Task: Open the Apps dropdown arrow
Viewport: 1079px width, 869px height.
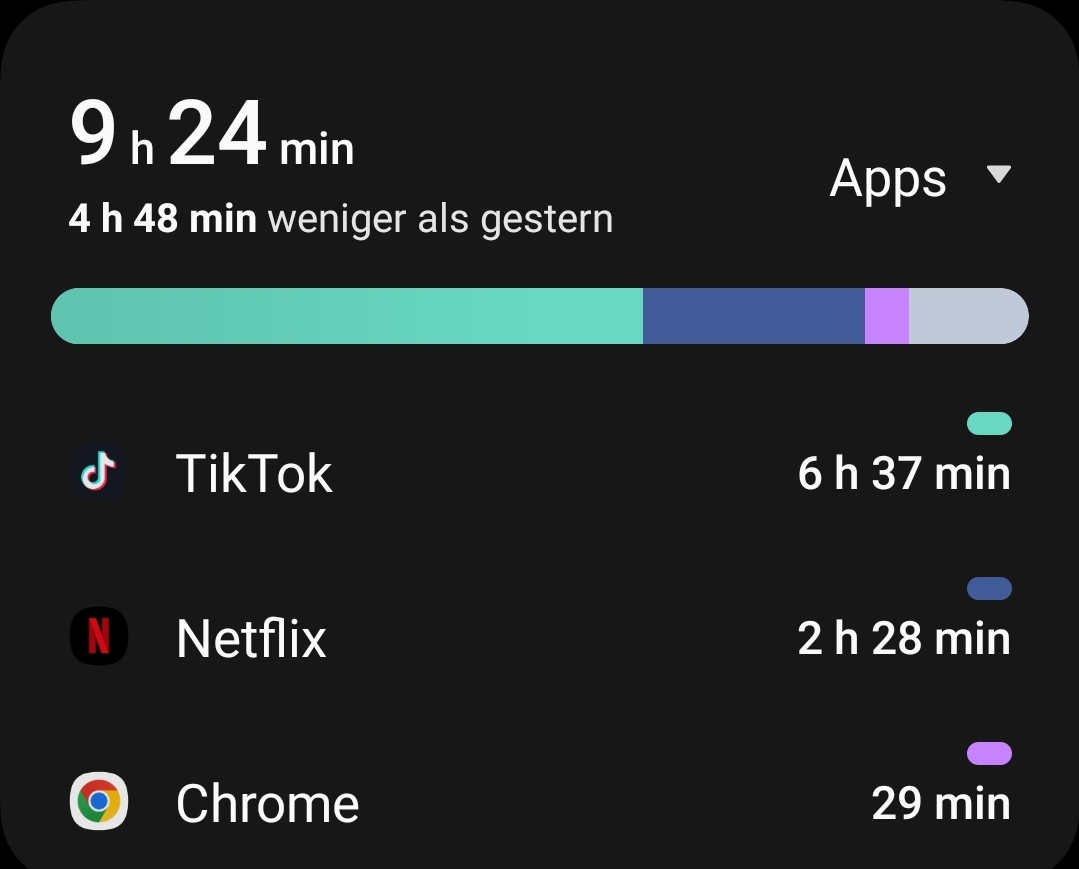Action: 998,174
